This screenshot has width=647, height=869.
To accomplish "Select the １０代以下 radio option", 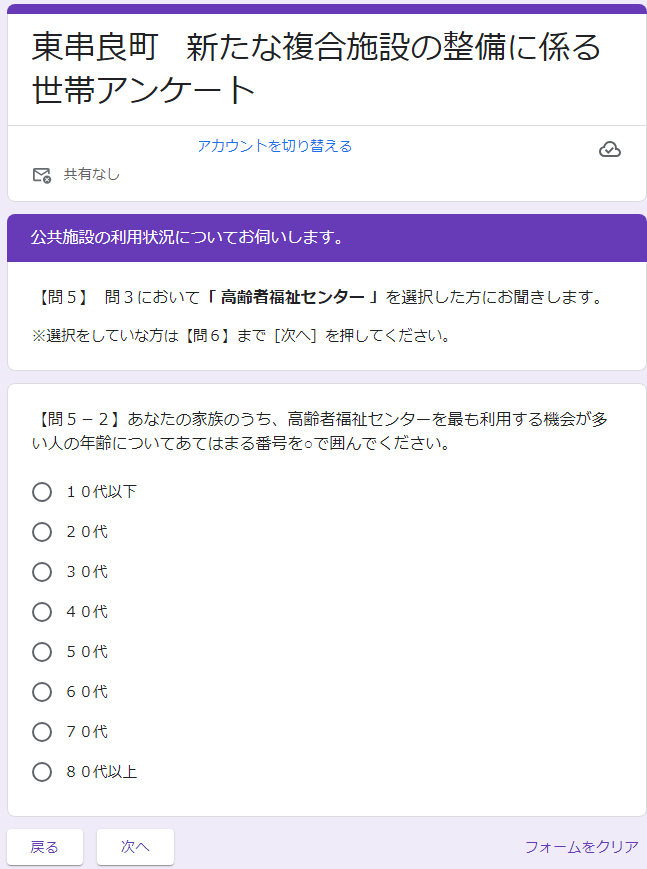I will (42, 492).
